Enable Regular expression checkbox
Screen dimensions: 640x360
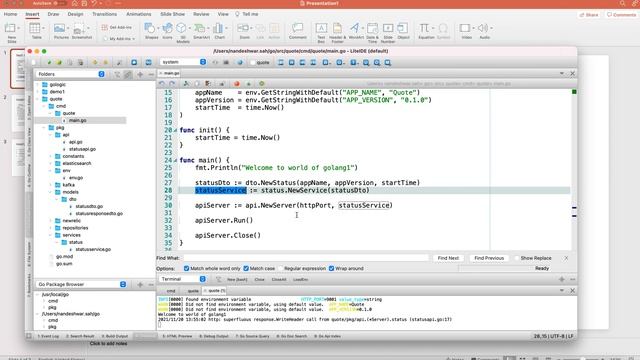click(x=281, y=268)
